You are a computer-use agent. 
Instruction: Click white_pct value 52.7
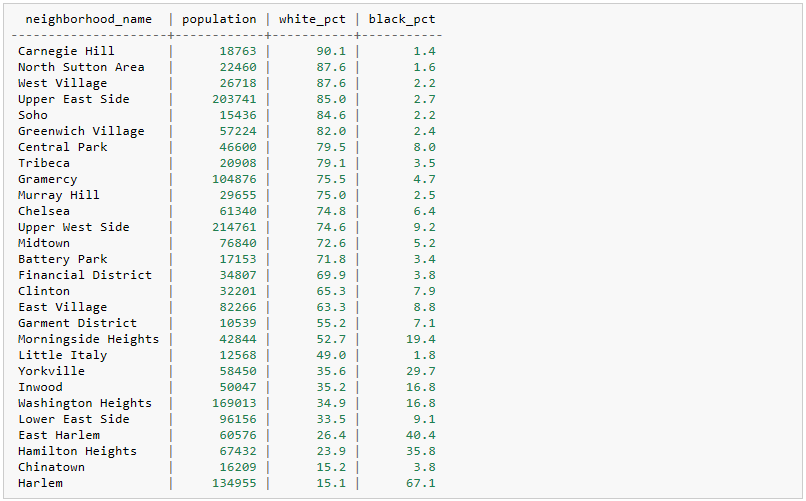(331, 339)
